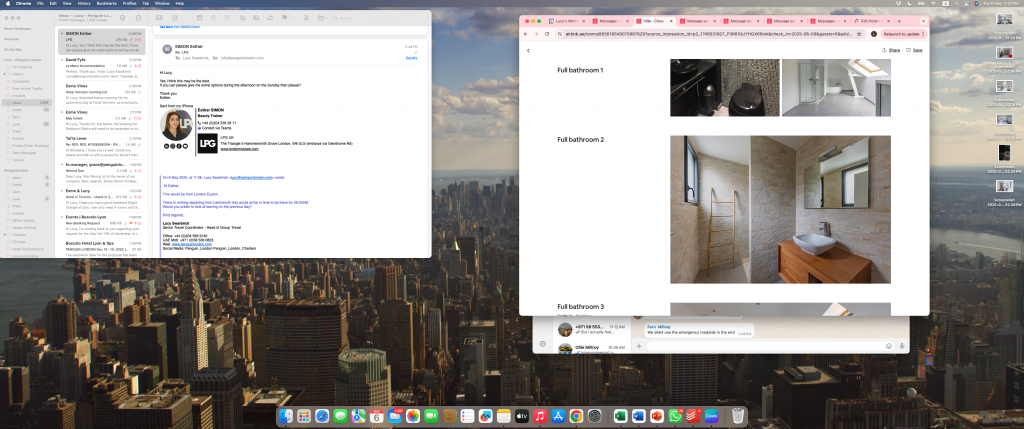
Task: Open the Move to folder dropdown in Mail
Action: (x=322, y=18)
